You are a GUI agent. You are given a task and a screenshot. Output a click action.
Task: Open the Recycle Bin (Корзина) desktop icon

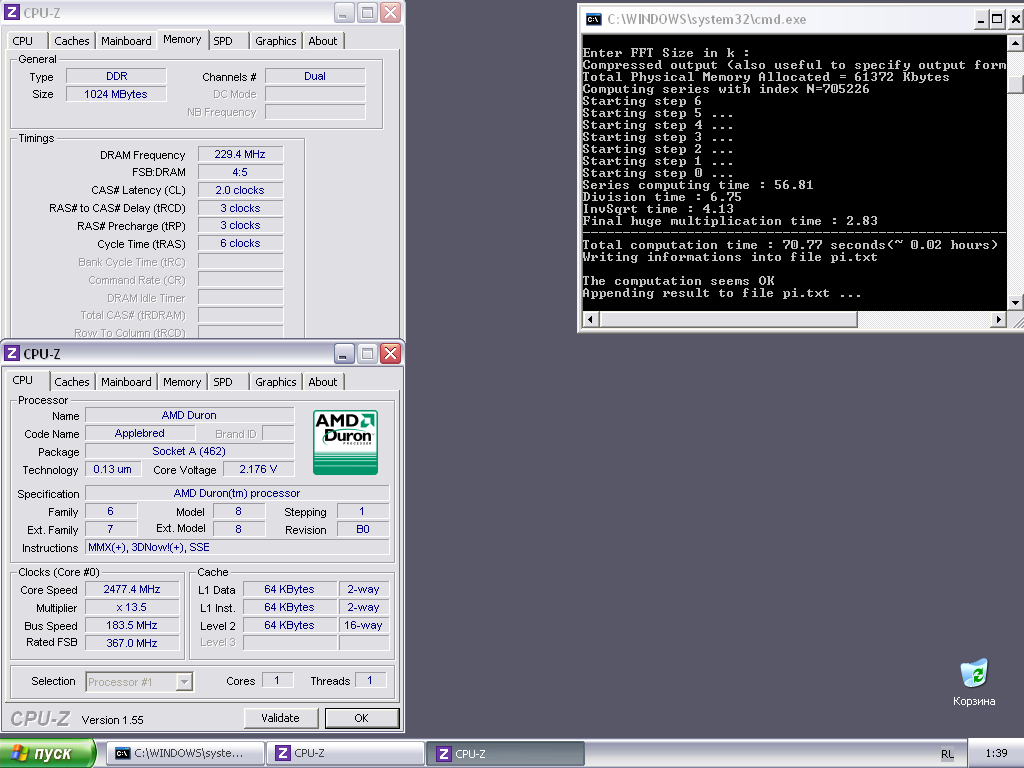pos(974,682)
